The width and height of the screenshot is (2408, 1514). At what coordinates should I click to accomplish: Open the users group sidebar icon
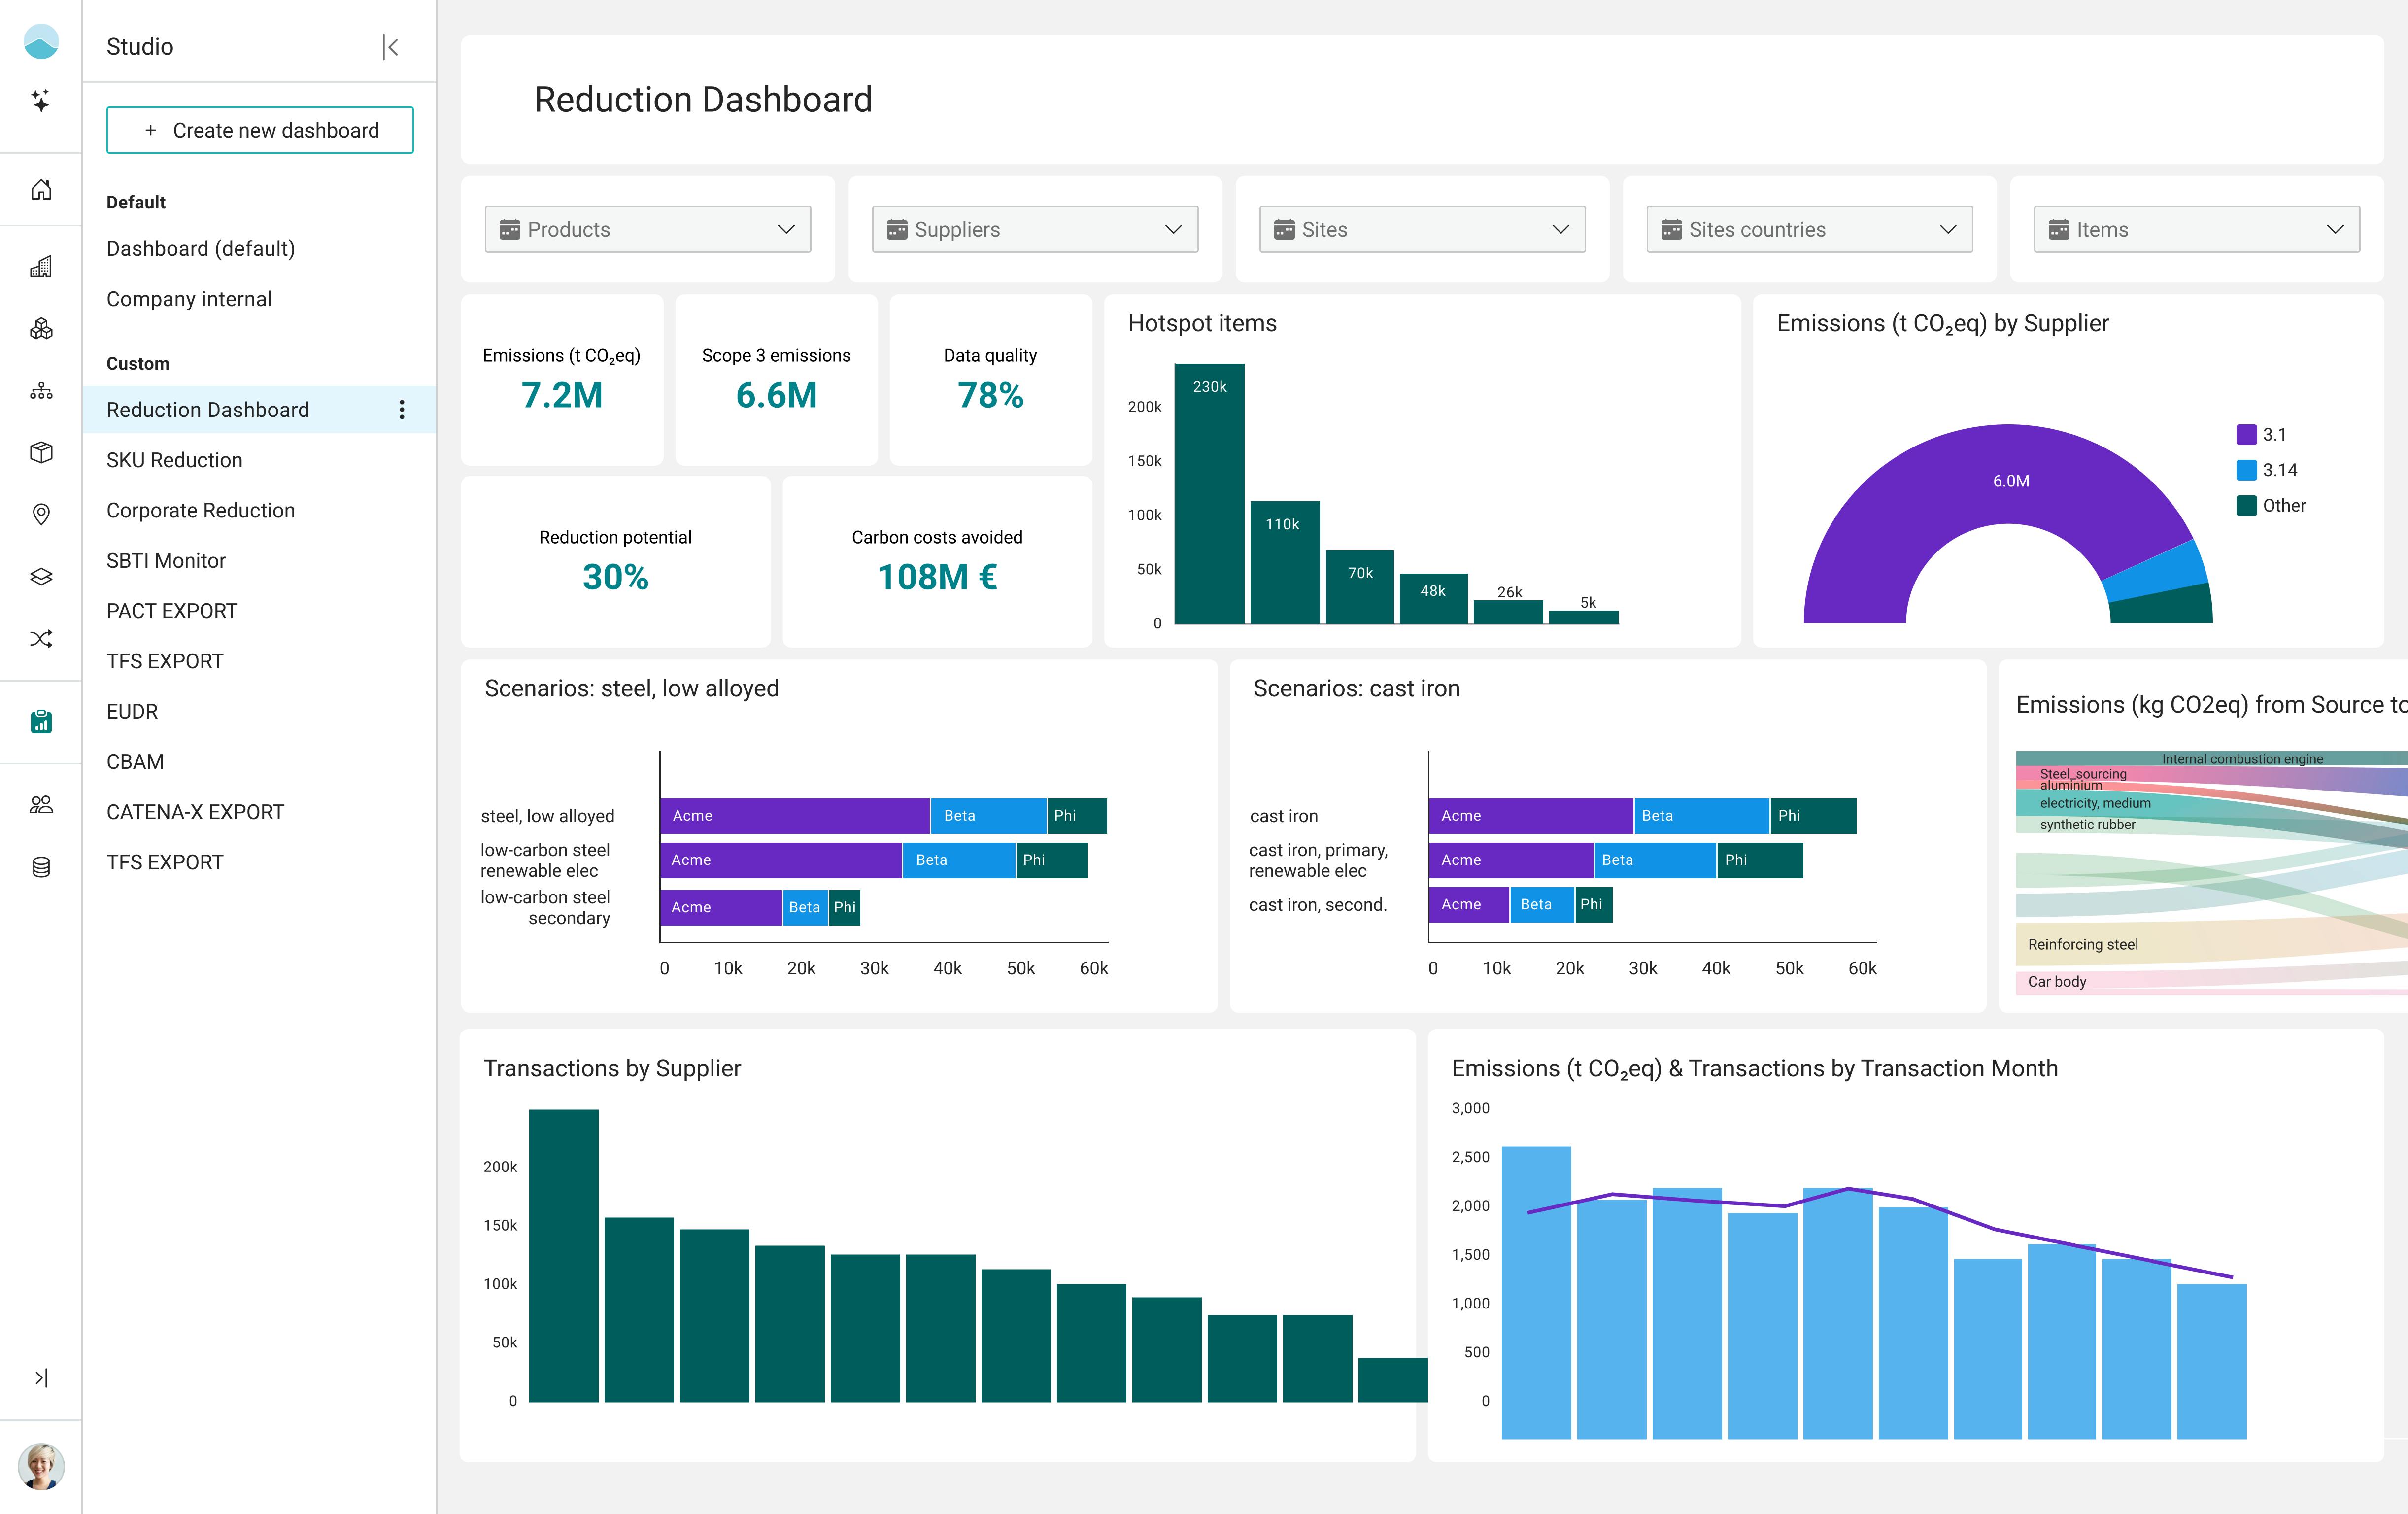(x=40, y=805)
